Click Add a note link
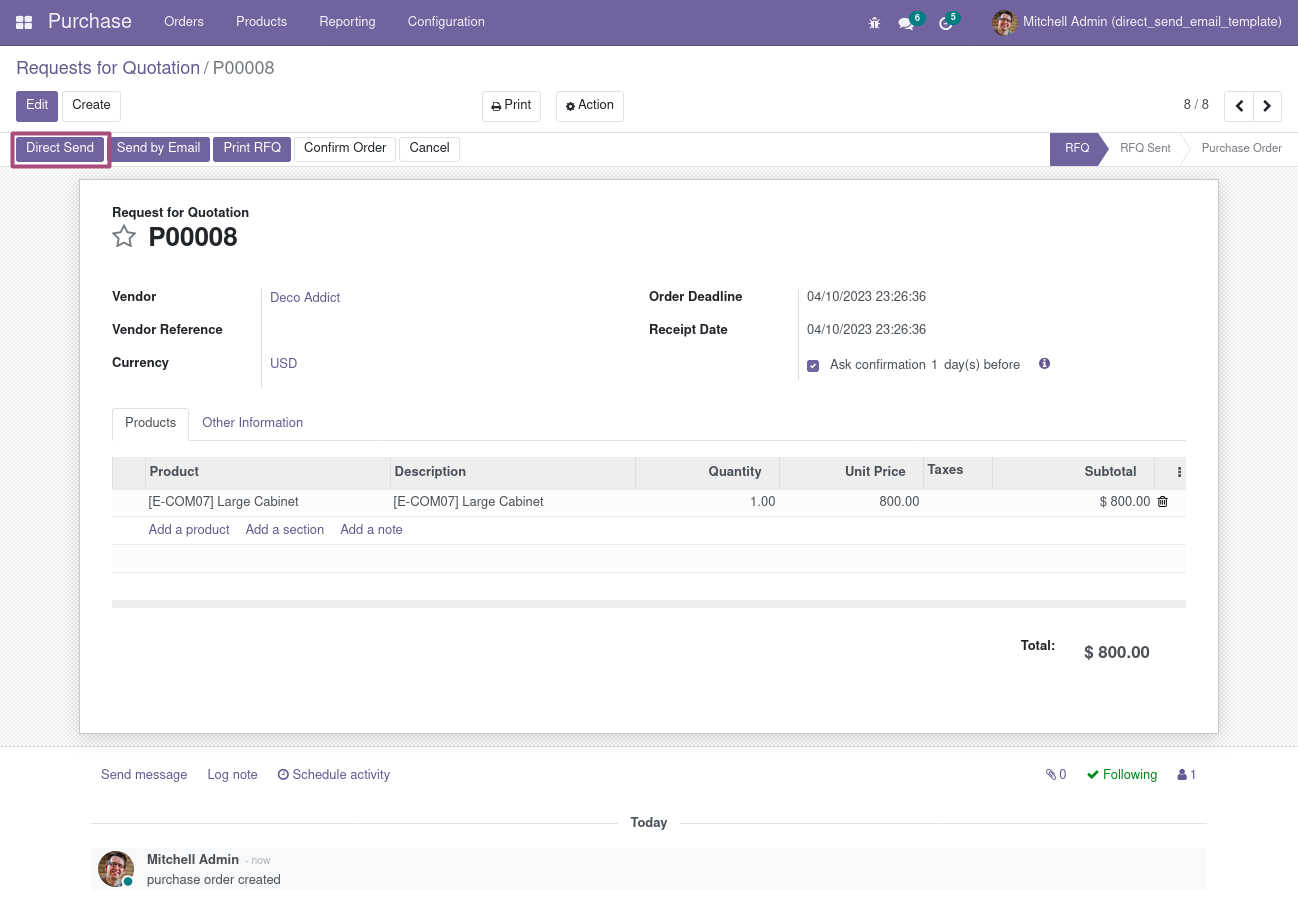The image size is (1298, 916). [x=371, y=530]
